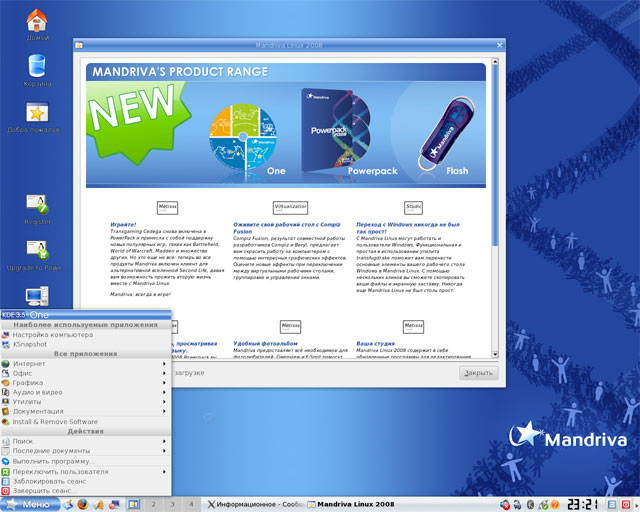Click Ваша студия heading link
The width and height of the screenshot is (640, 512).
click(376, 343)
